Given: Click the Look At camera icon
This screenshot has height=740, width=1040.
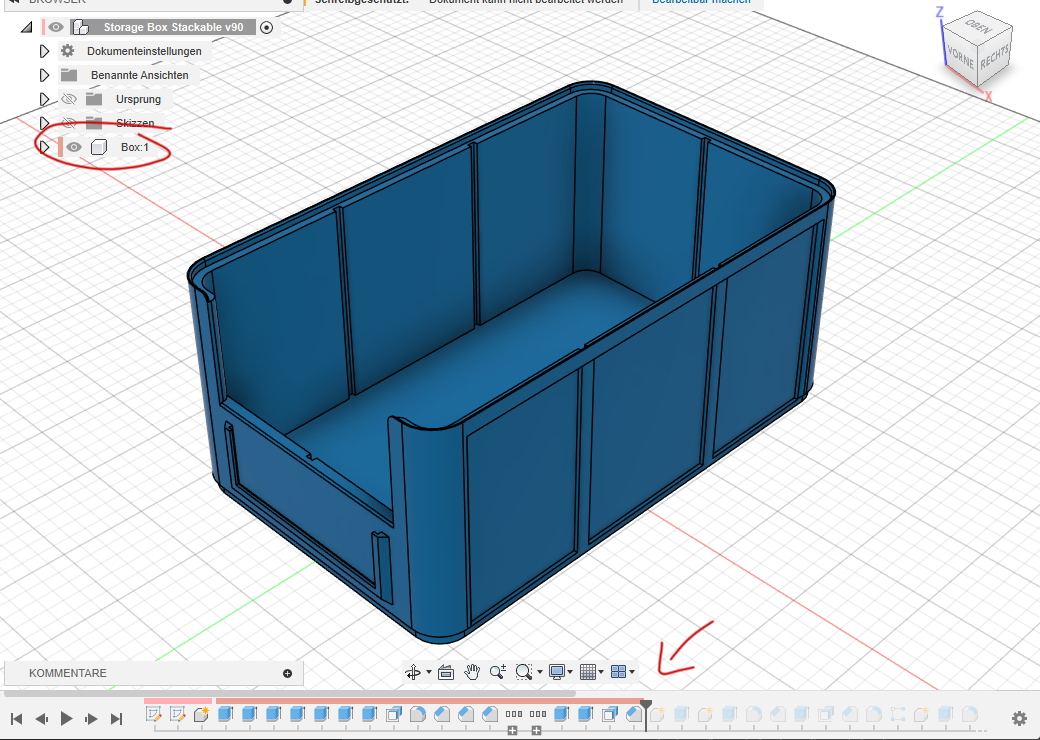Looking at the screenshot, I should pos(446,672).
